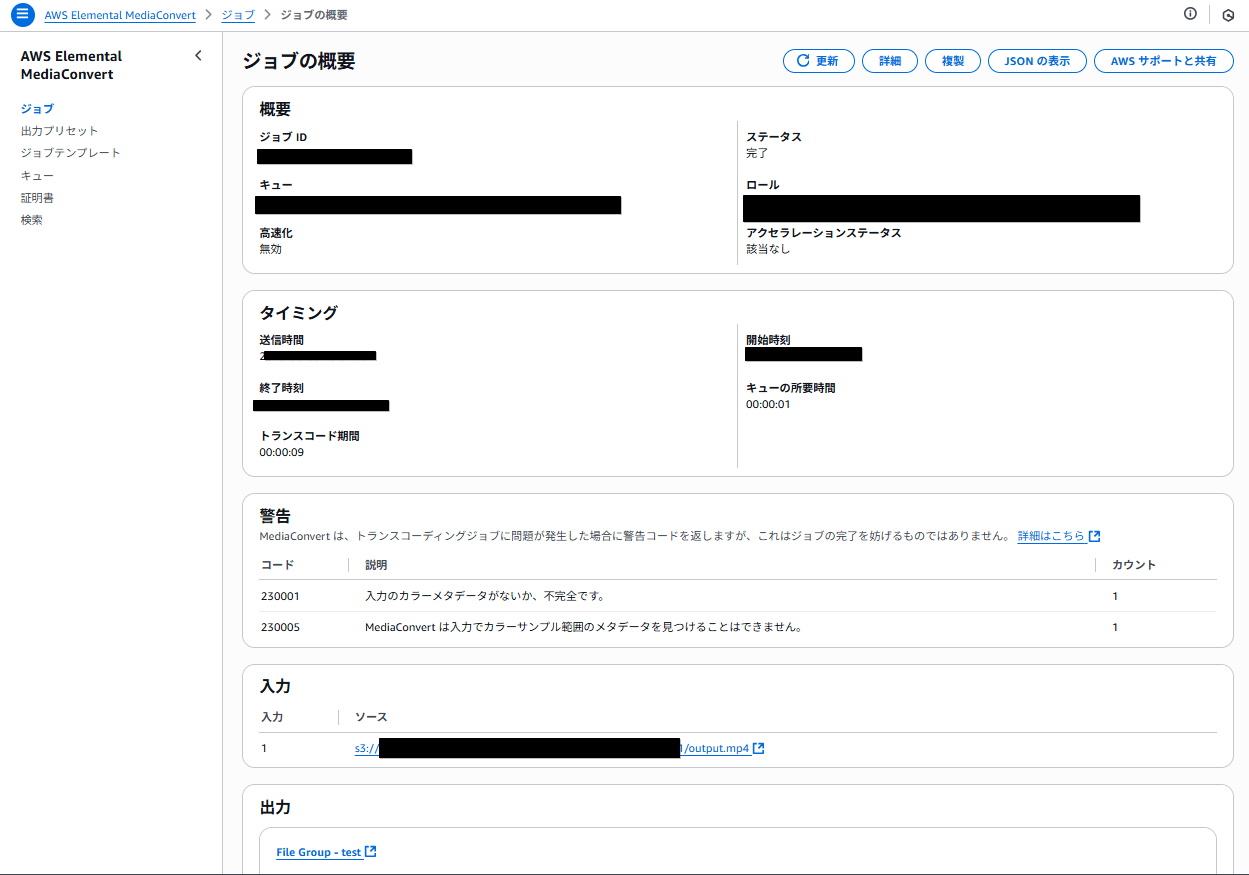Screen dimensions: 1249x875
Task: Click the カラーサンプル範囲 warning description
Action: 584,628
